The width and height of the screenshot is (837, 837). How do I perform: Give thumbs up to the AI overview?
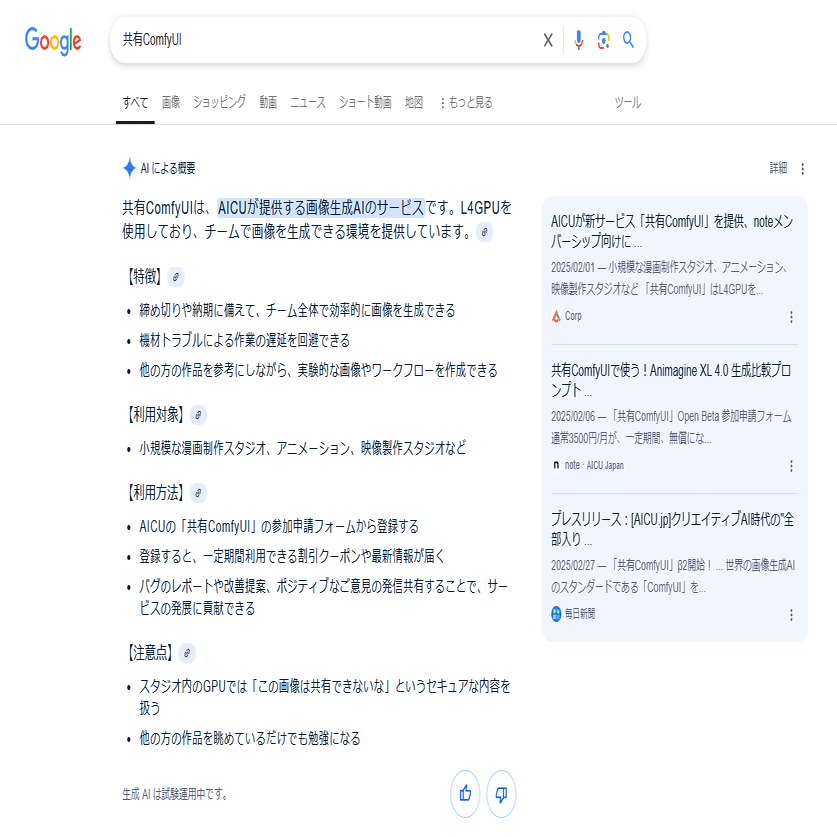465,794
